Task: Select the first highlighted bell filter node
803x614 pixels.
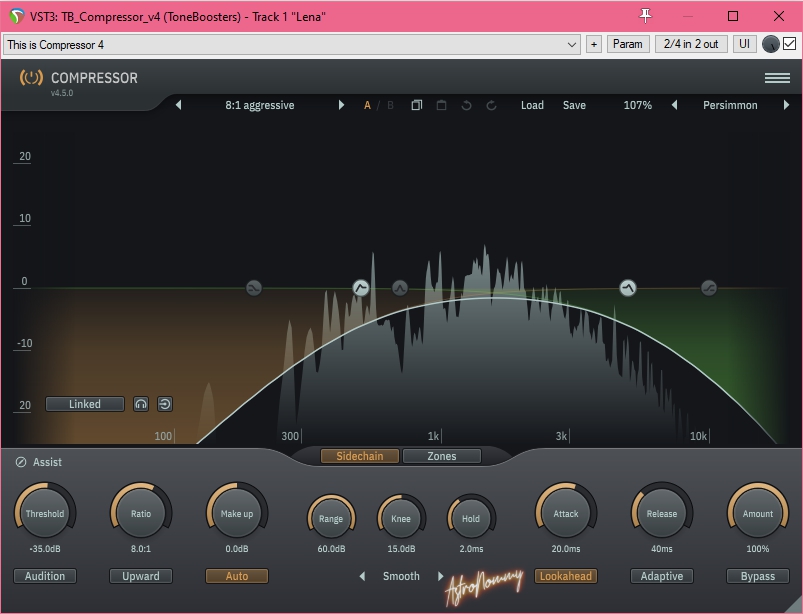Action: coord(361,288)
